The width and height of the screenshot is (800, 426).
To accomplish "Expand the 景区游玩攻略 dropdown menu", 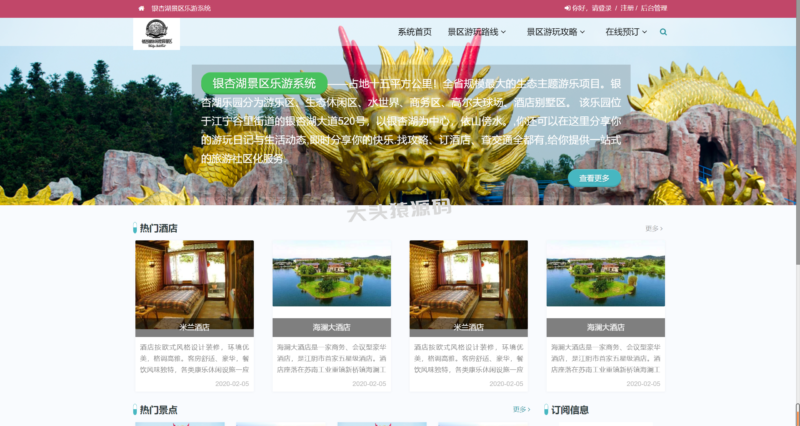I will pyautogui.click(x=556, y=32).
